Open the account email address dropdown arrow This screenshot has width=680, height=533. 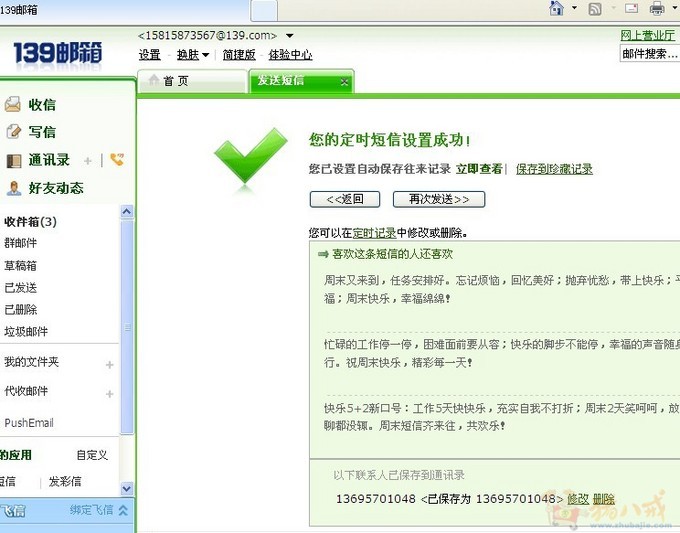coord(290,36)
